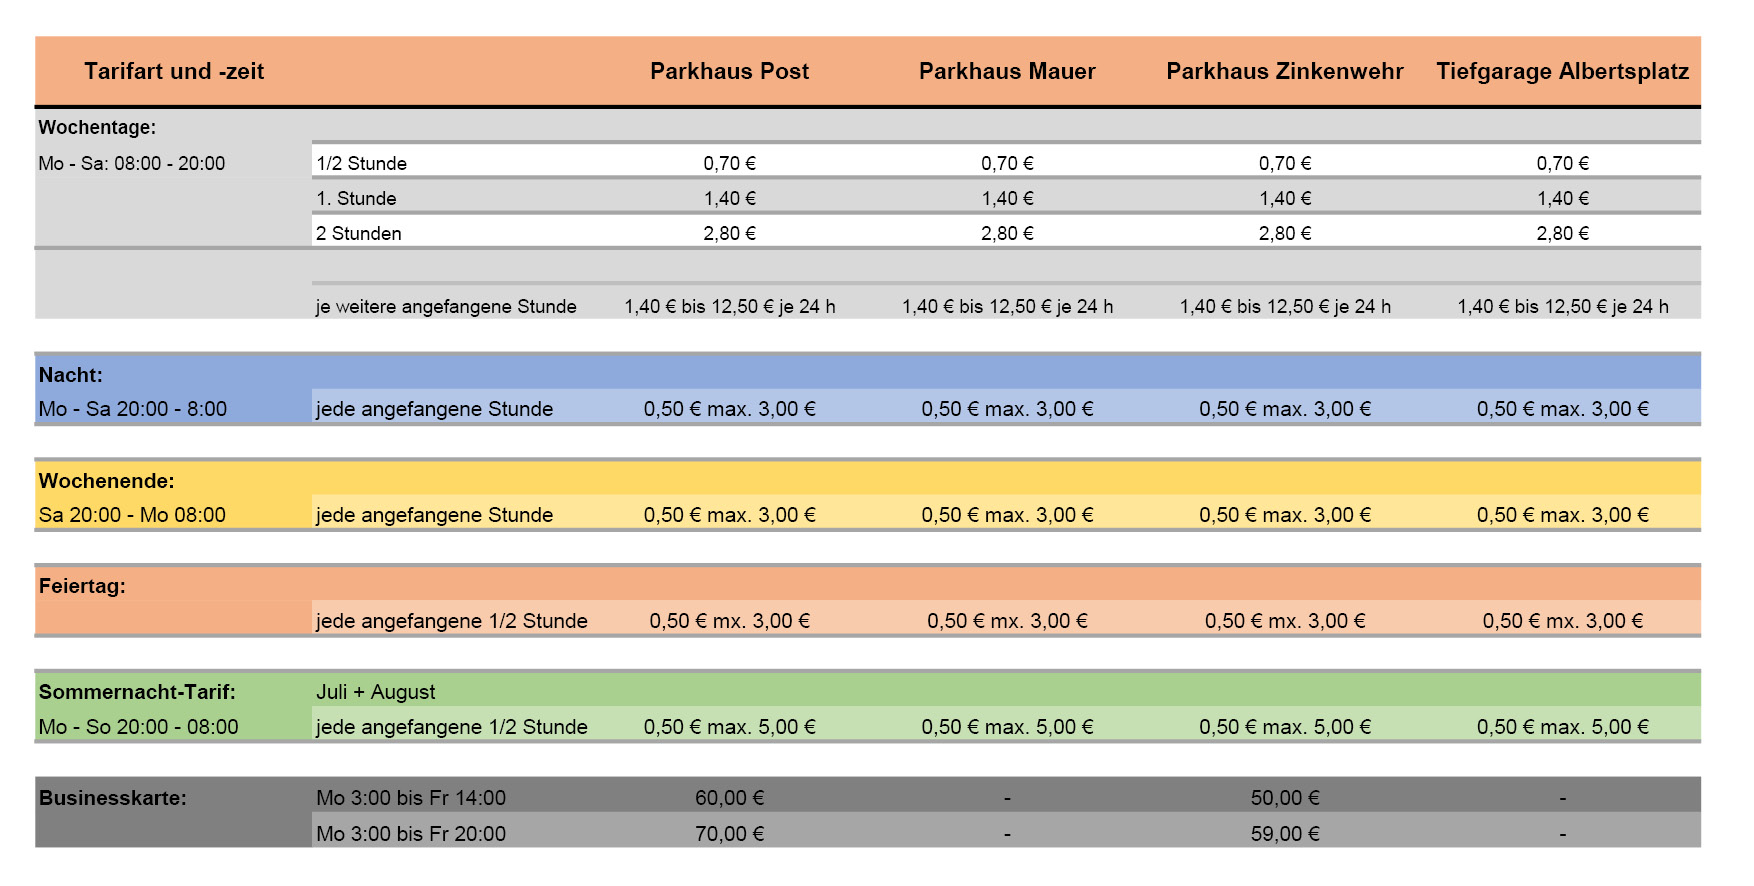Click 2,80 € under Parkhaus Zinkenwehr

1285,233
